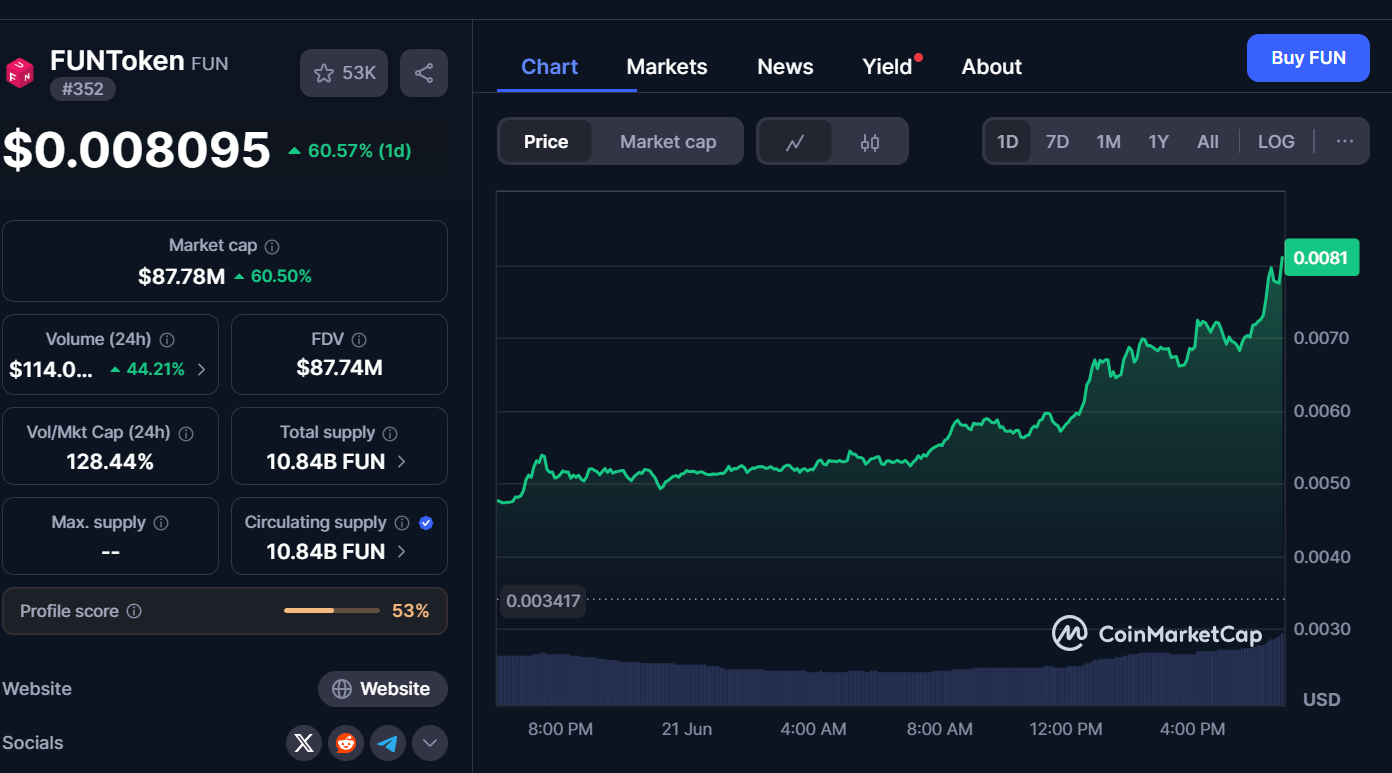Open the FUNToken Website link
The image size is (1392, 773).
click(x=383, y=689)
